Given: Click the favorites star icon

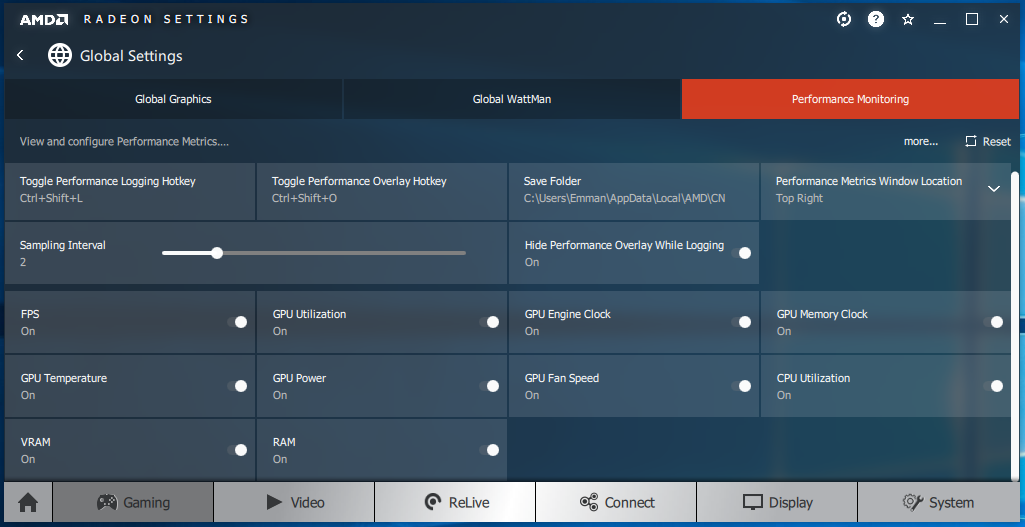Looking at the screenshot, I should (908, 20).
